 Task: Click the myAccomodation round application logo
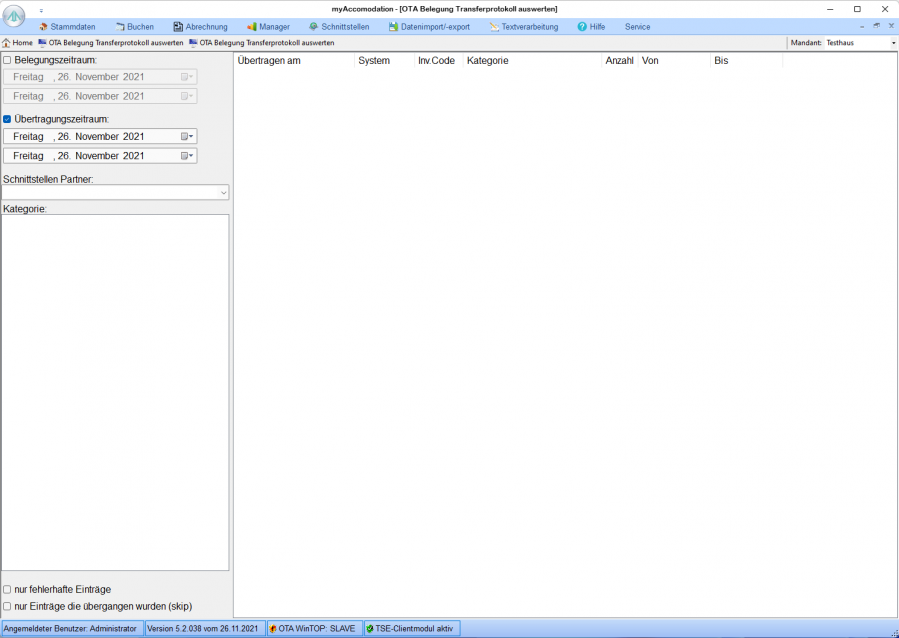pyautogui.click(x=14, y=17)
